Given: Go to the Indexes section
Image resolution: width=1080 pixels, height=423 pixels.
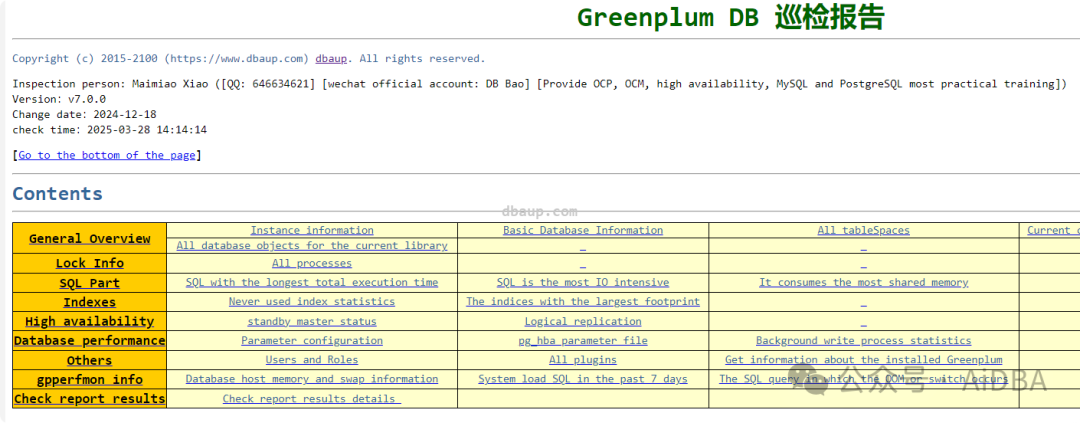Looking at the screenshot, I should click(x=90, y=302).
